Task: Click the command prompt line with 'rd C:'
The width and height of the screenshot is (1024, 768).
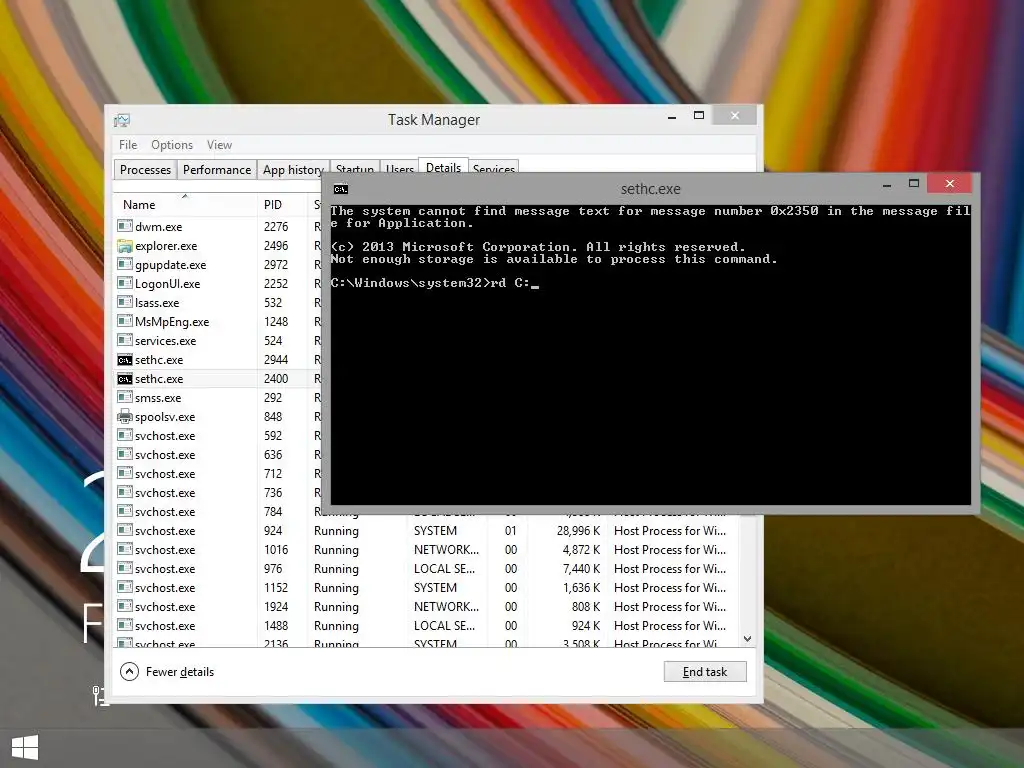Action: click(x=434, y=283)
